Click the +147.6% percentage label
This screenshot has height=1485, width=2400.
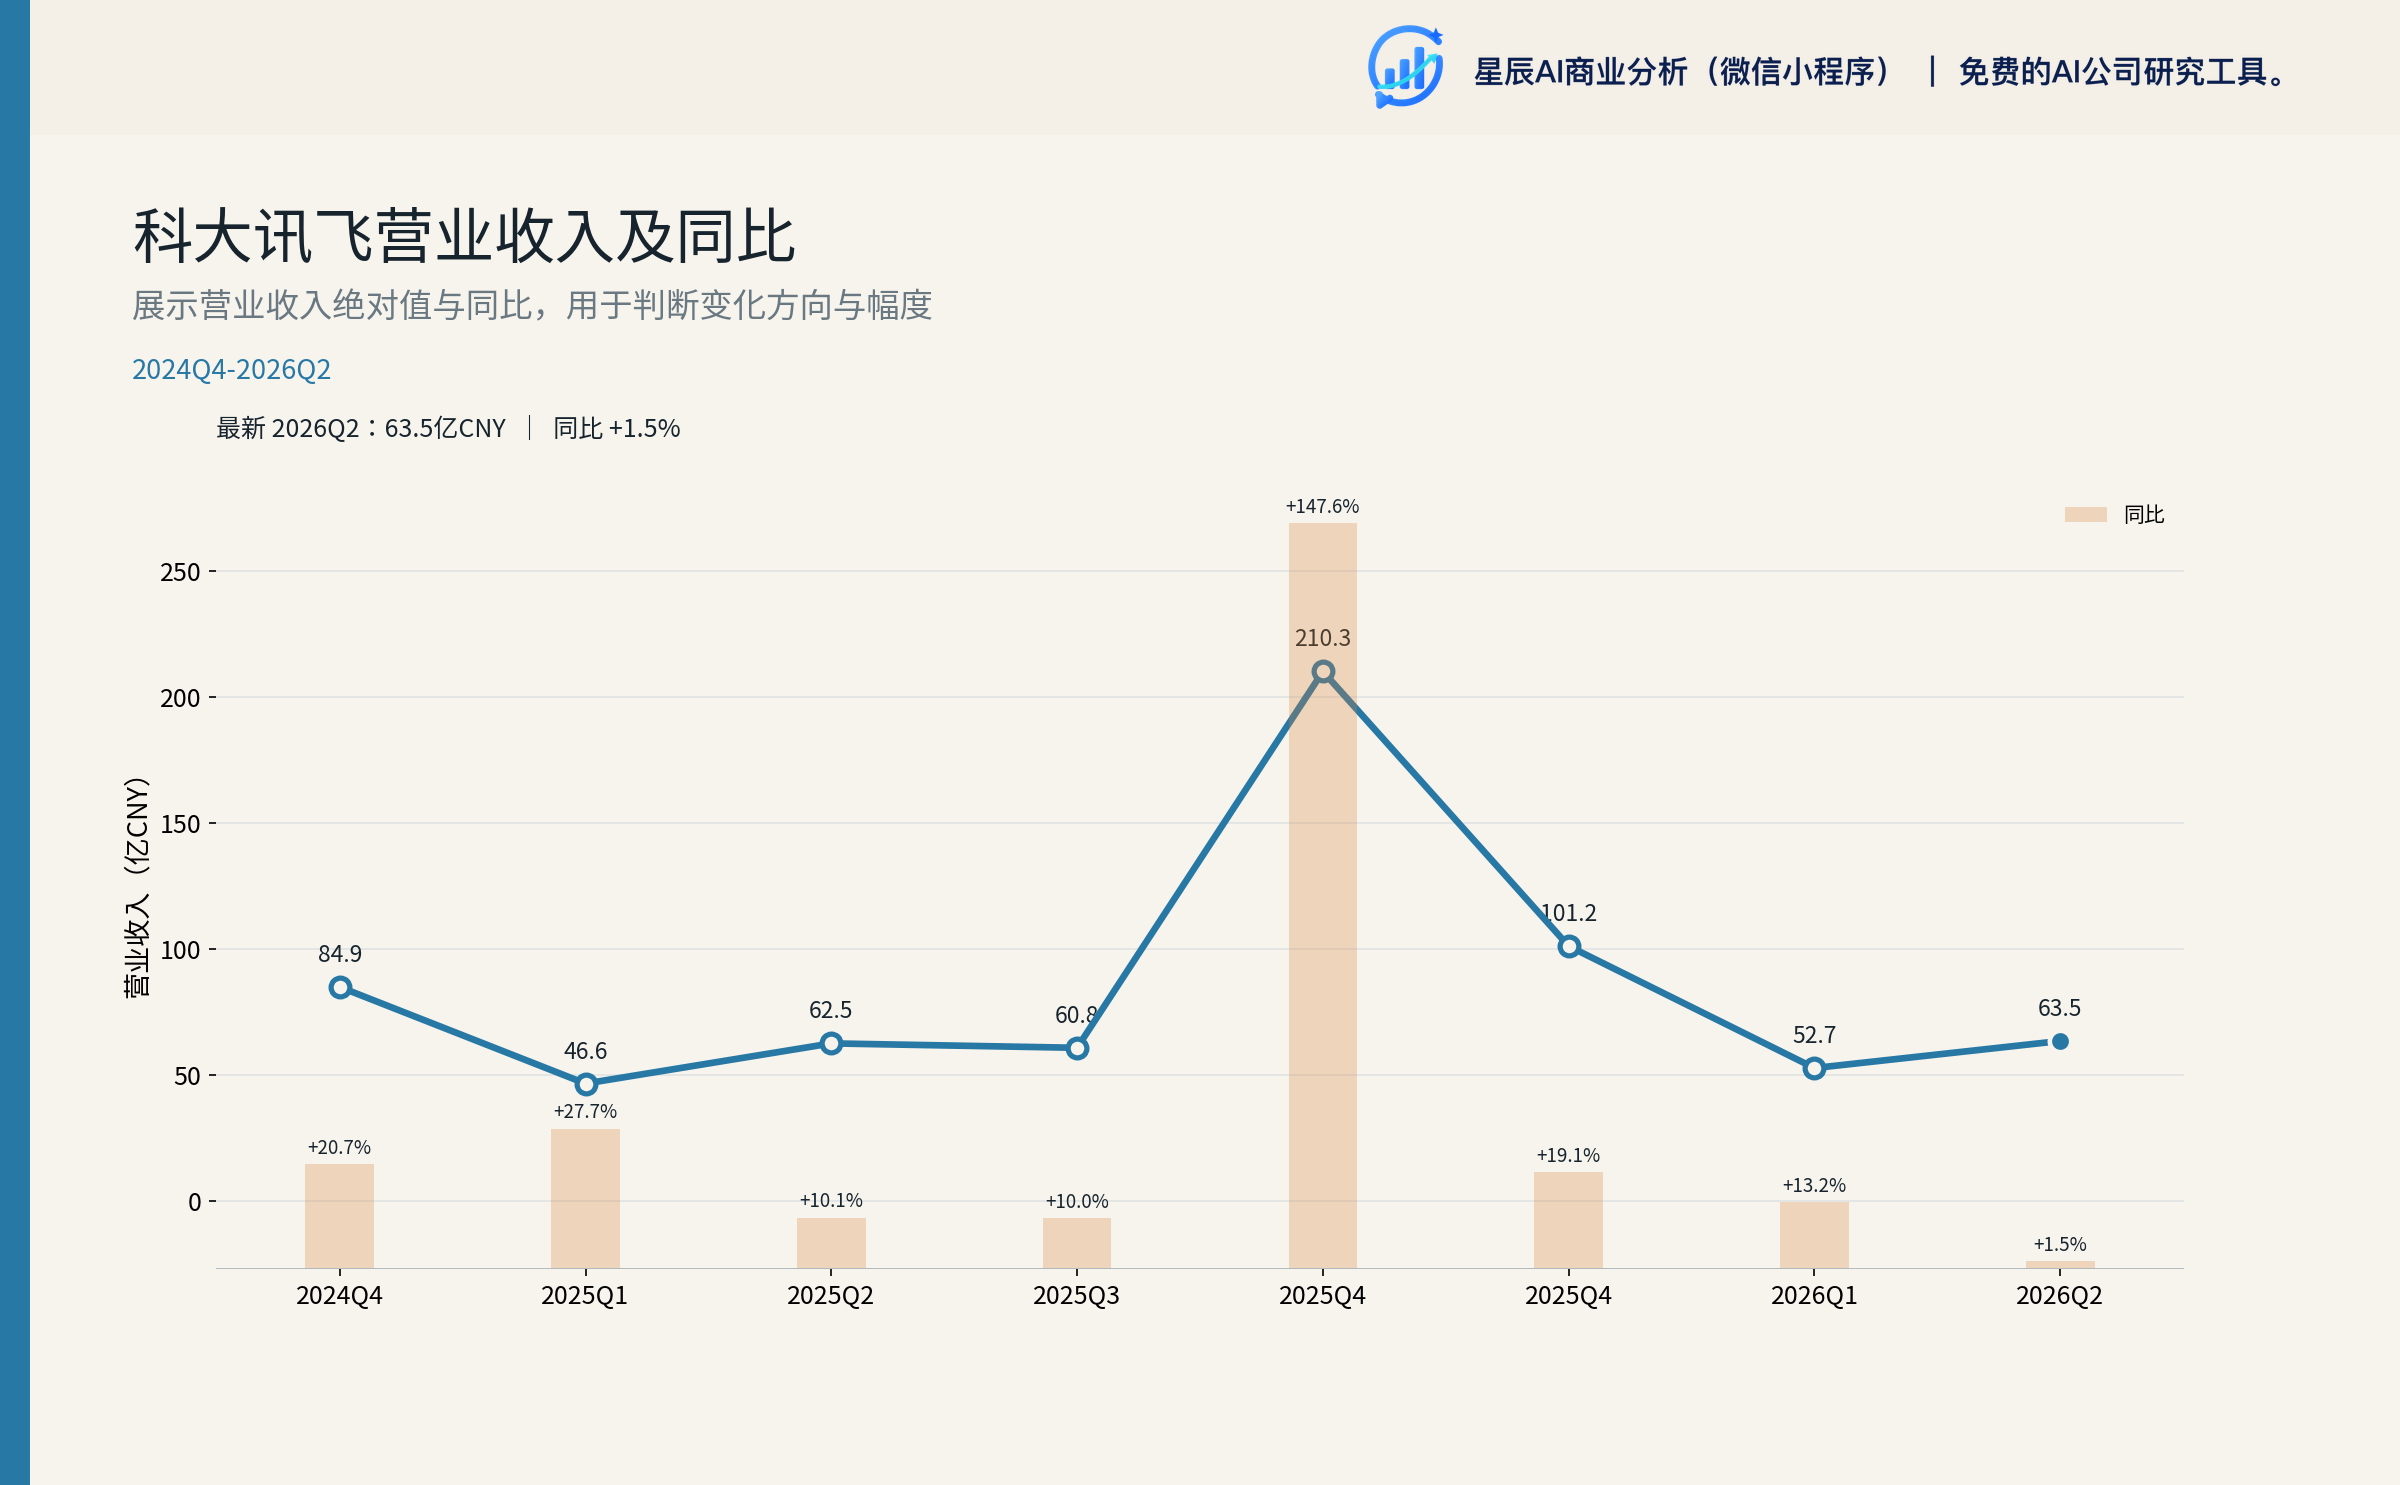click(x=1322, y=506)
